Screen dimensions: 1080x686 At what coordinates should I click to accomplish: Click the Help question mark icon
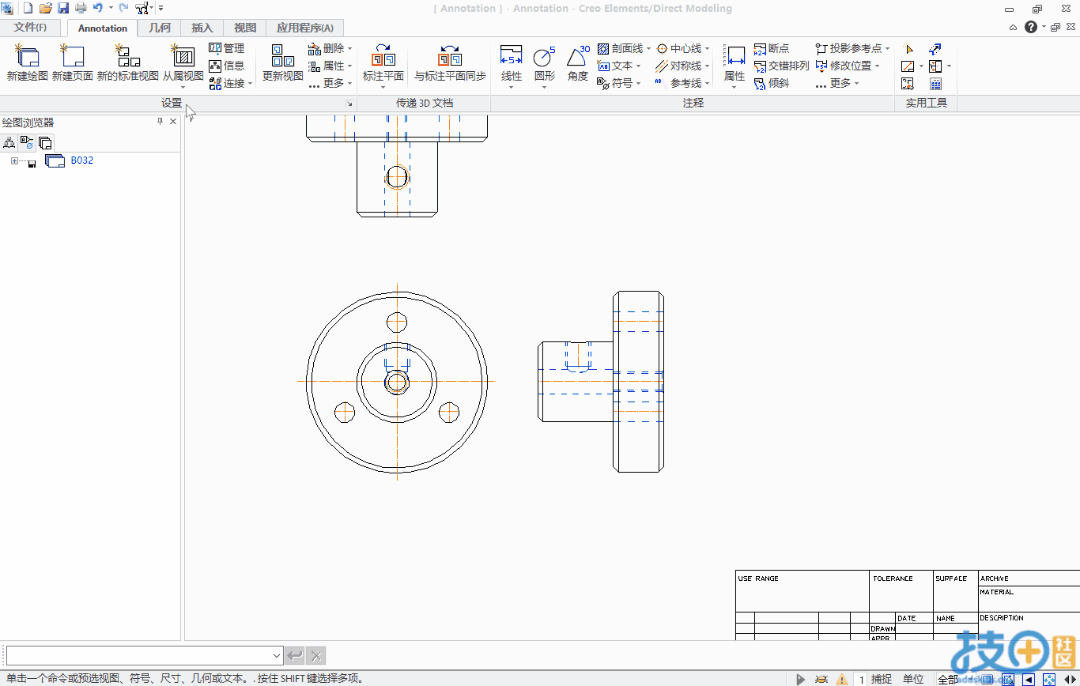tap(1030, 27)
